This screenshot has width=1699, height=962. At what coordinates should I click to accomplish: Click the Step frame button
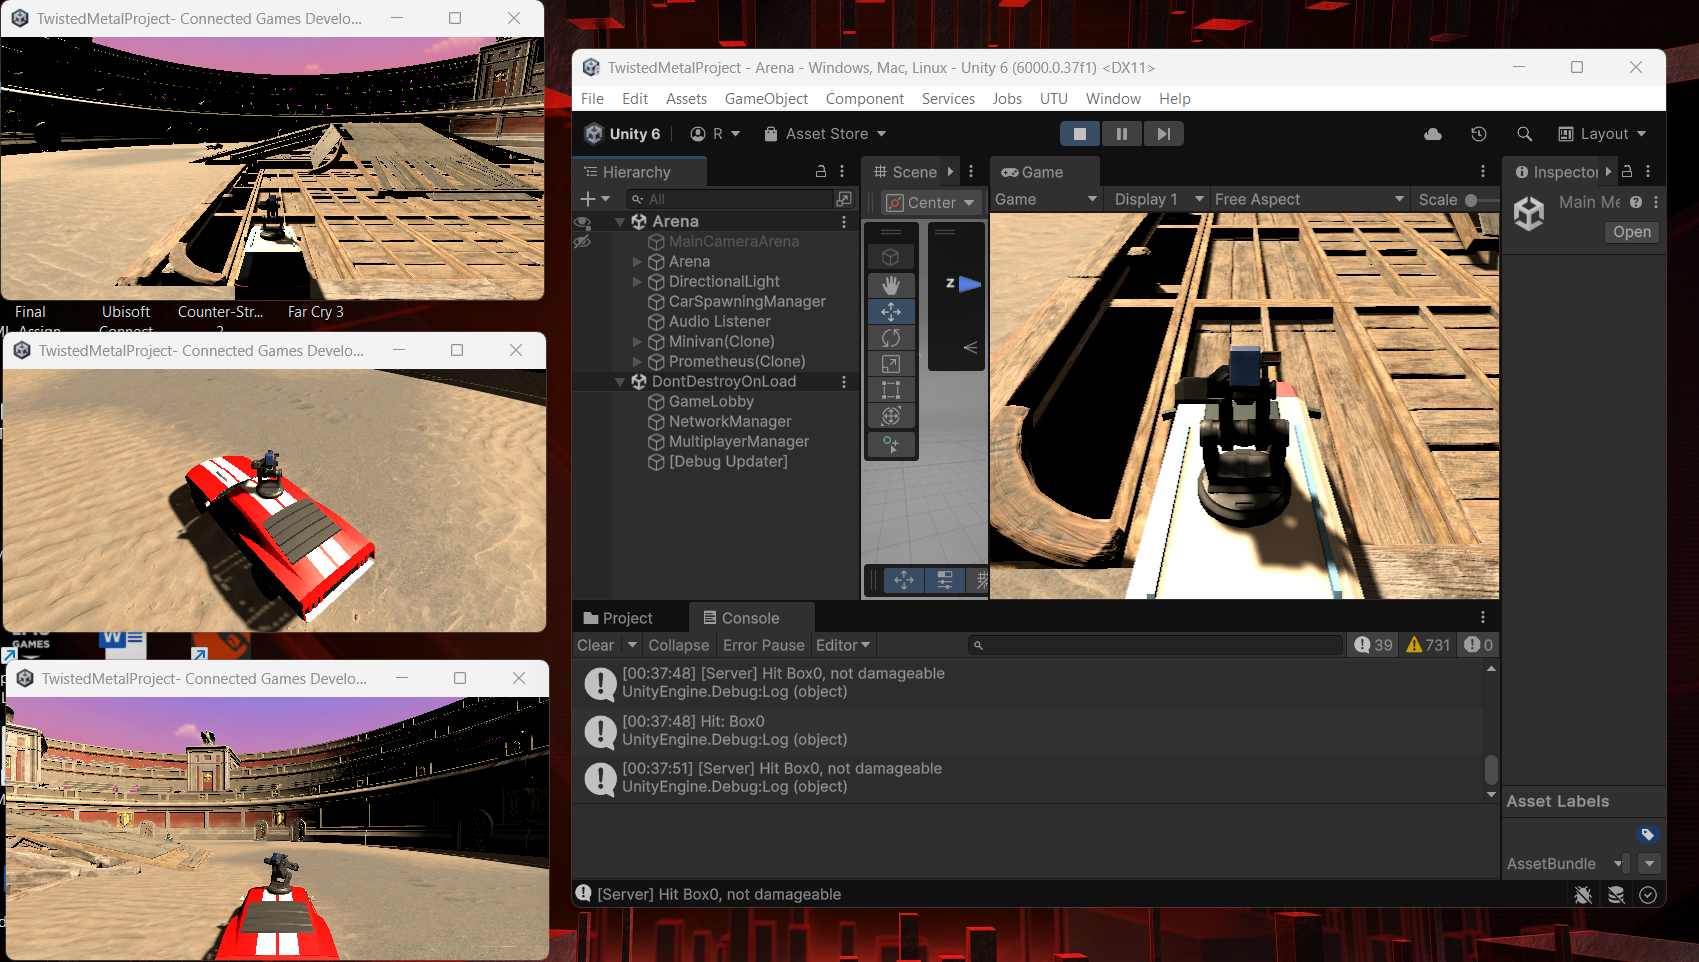tap(1163, 134)
